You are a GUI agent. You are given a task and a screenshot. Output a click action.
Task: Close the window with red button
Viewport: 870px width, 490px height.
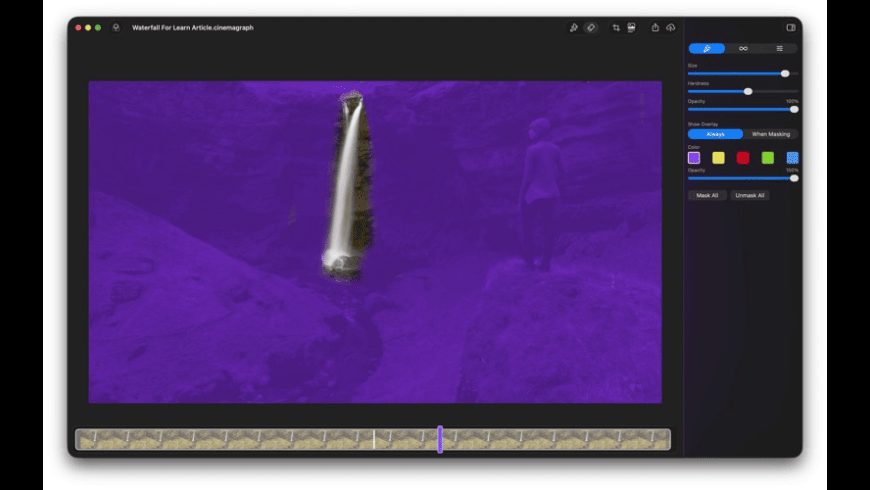(78, 28)
